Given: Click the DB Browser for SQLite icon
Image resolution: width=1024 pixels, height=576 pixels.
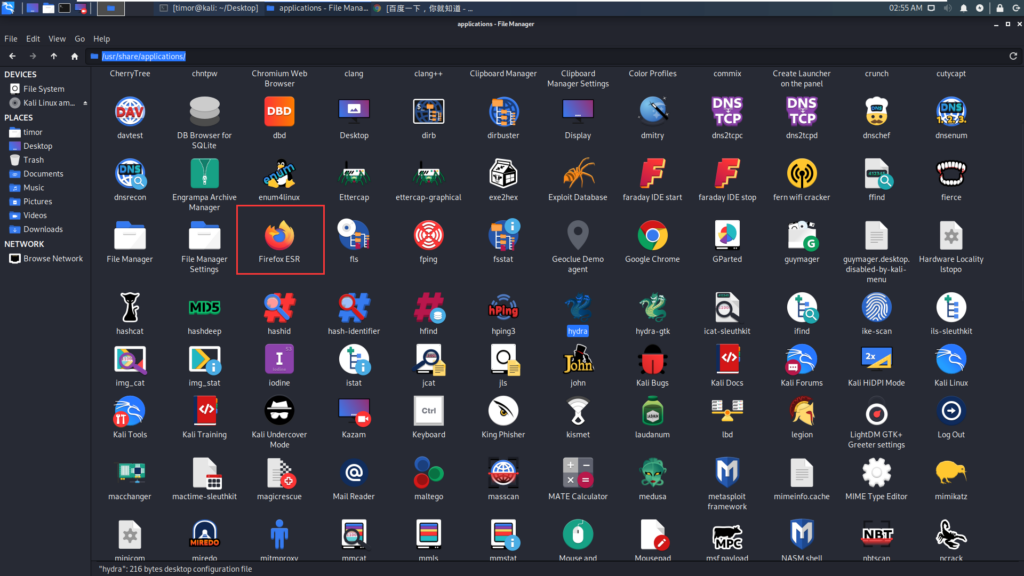Looking at the screenshot, I should tap(204, 112).
